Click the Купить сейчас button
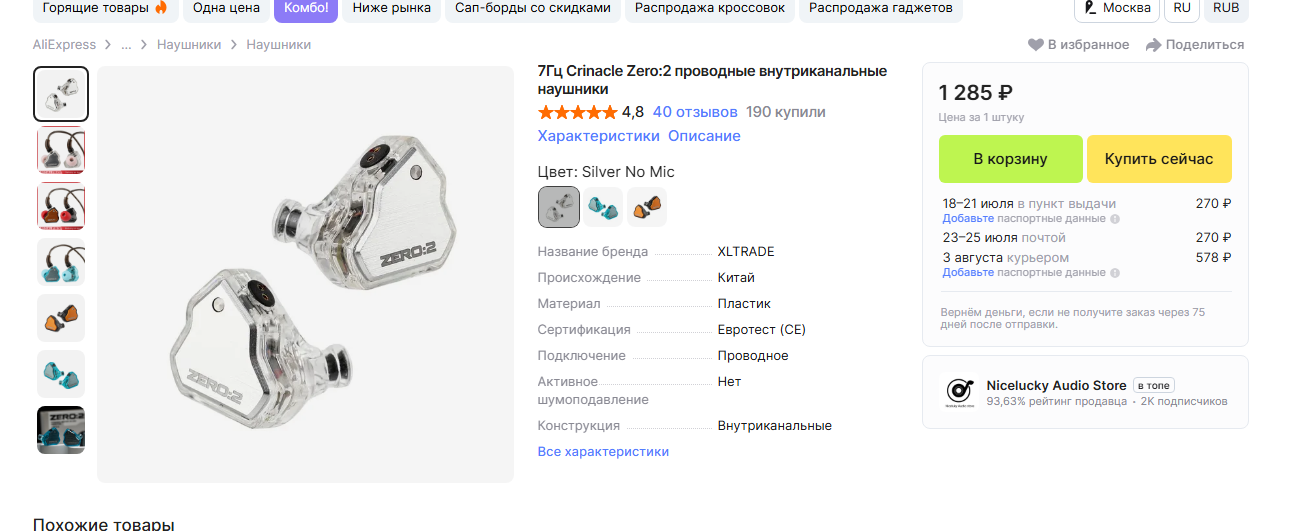Image resolution: width=1312 pixels, height=531 pixels. point(1159,159)
